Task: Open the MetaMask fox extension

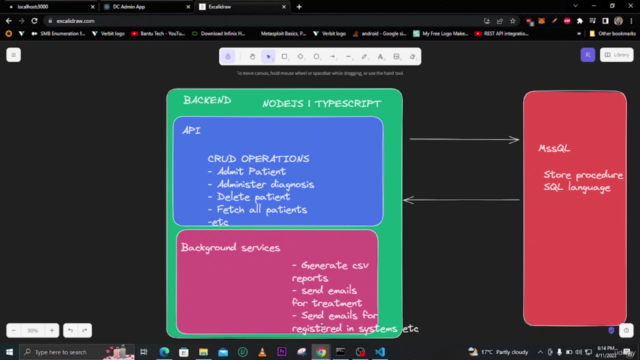Action: (542, 21)
